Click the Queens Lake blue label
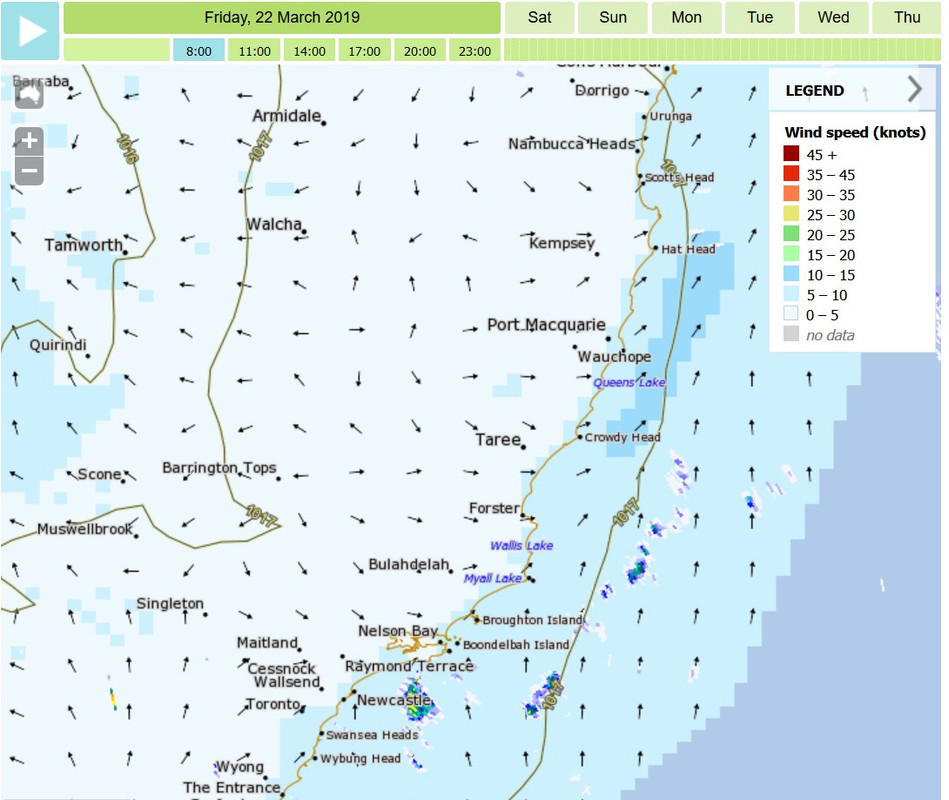 tap(629, 382)
